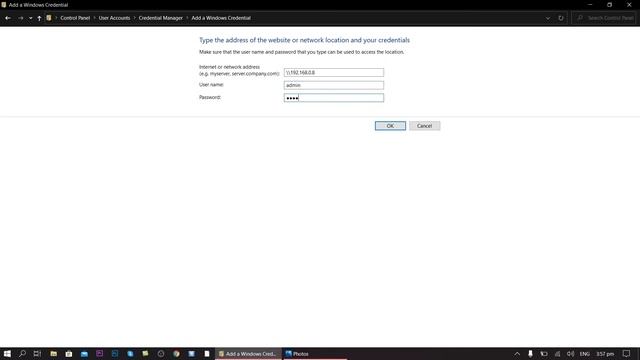Open the clock showing 3:57 pm
Image resolution: width=640 pixels, height=360 pixels.
coord(605,353)
